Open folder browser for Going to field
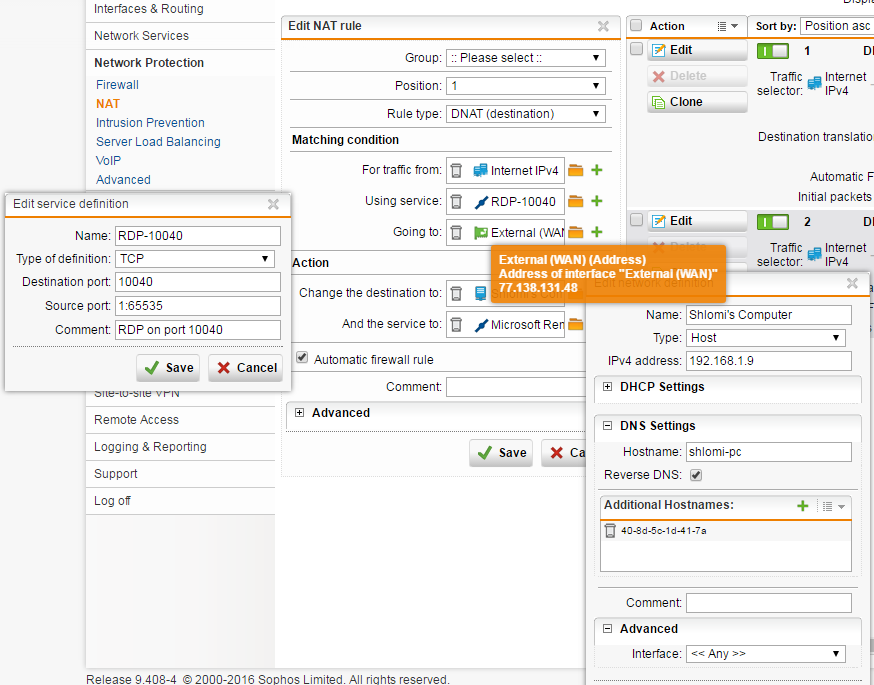This screenshot has height=685, width=874. pyautogui.click(x=576, y=232)
